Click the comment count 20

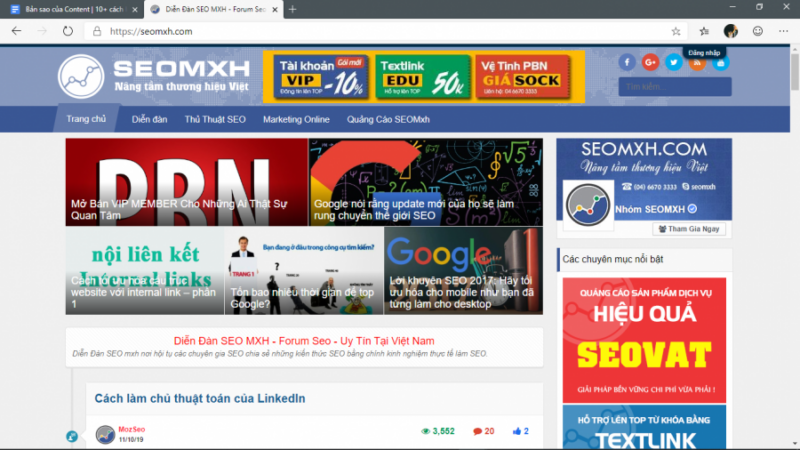484,431
